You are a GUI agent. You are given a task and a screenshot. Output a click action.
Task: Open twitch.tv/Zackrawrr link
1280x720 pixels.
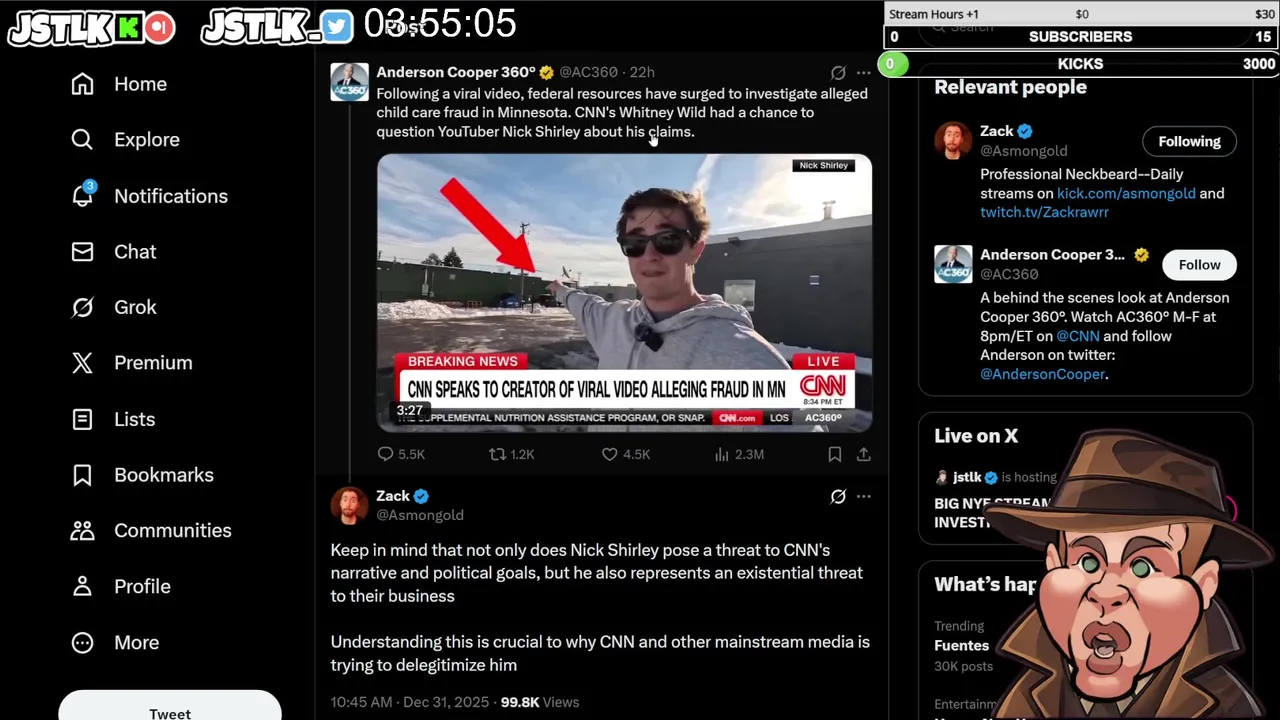[x=1044, y=212]
